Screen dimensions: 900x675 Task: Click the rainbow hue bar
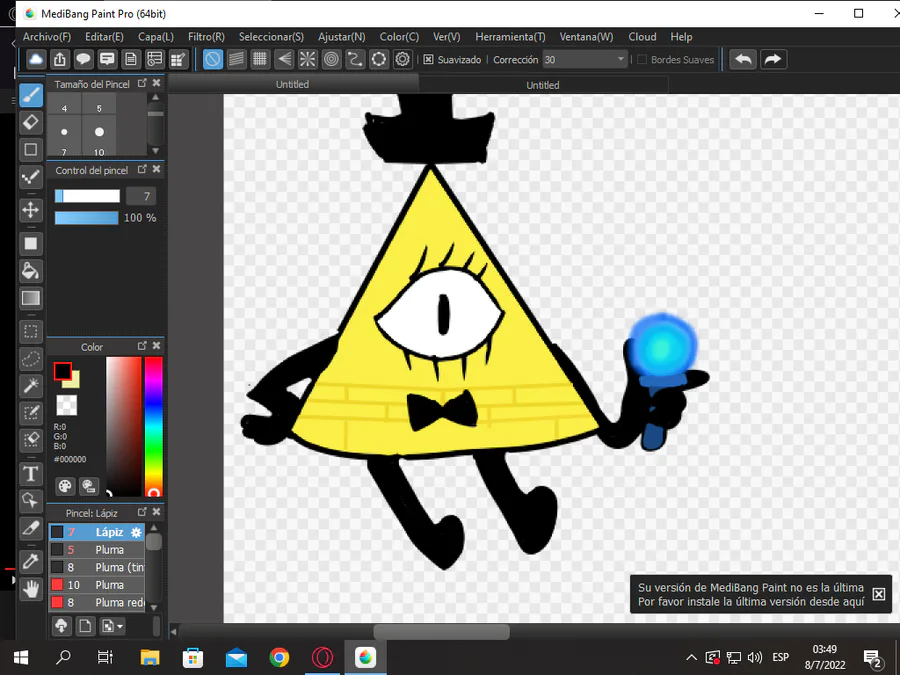tap(153, 426)
